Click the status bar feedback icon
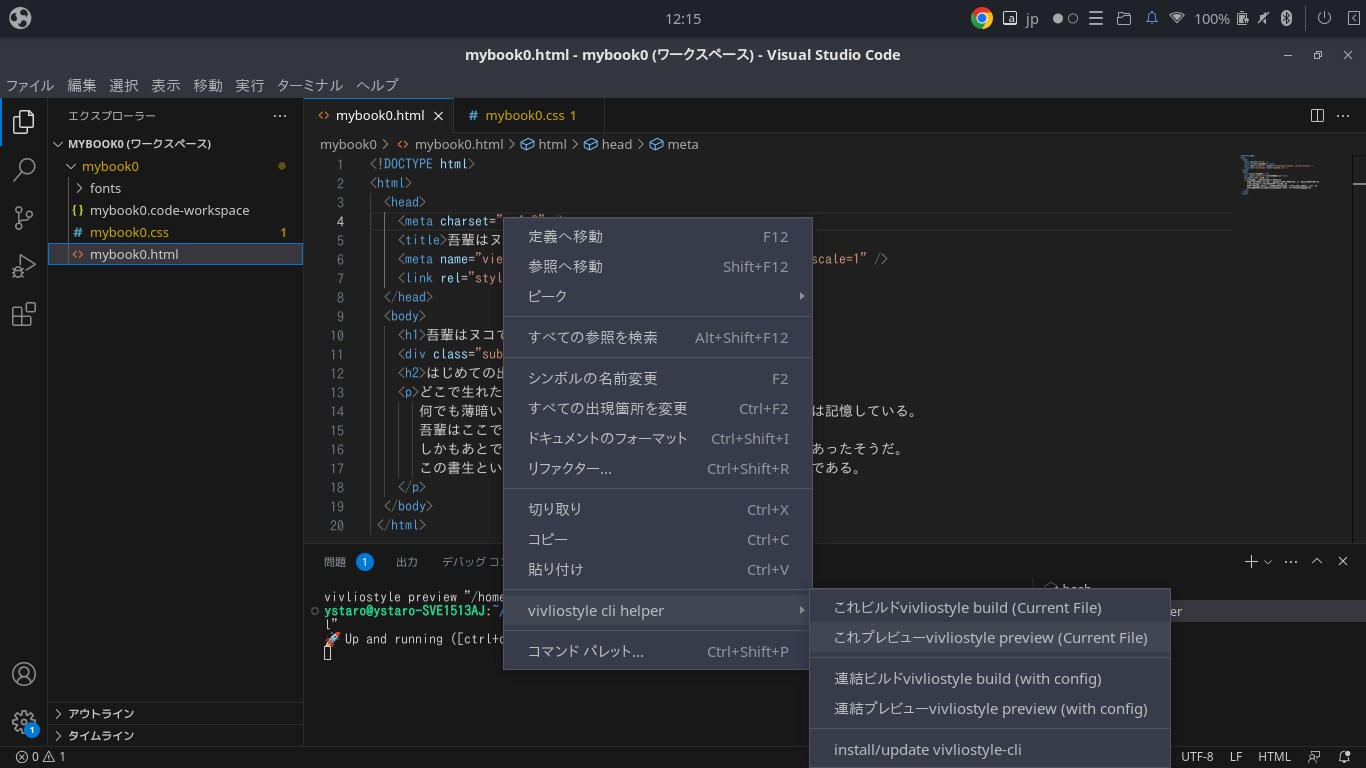1366x768 pixels. (x=1315, y=757)
